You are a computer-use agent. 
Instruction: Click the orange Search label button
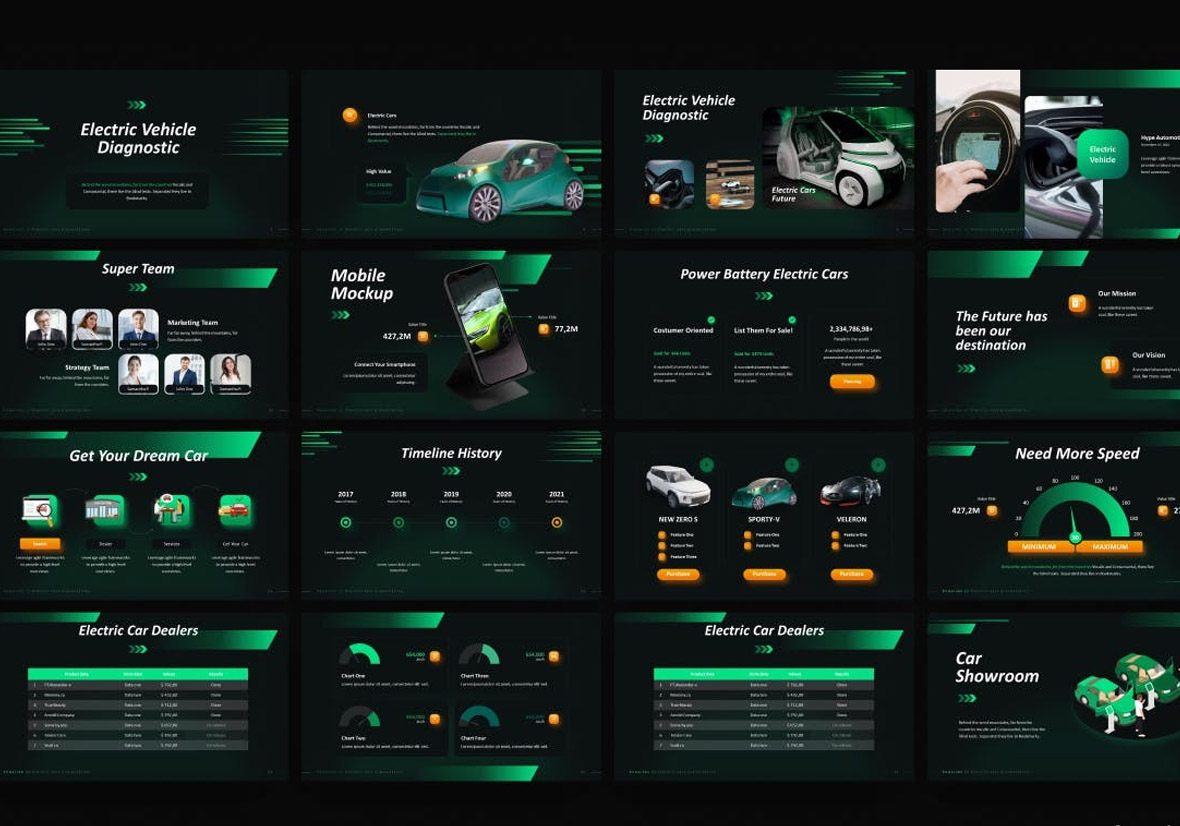pyautogui.click(x=40, y=544)
